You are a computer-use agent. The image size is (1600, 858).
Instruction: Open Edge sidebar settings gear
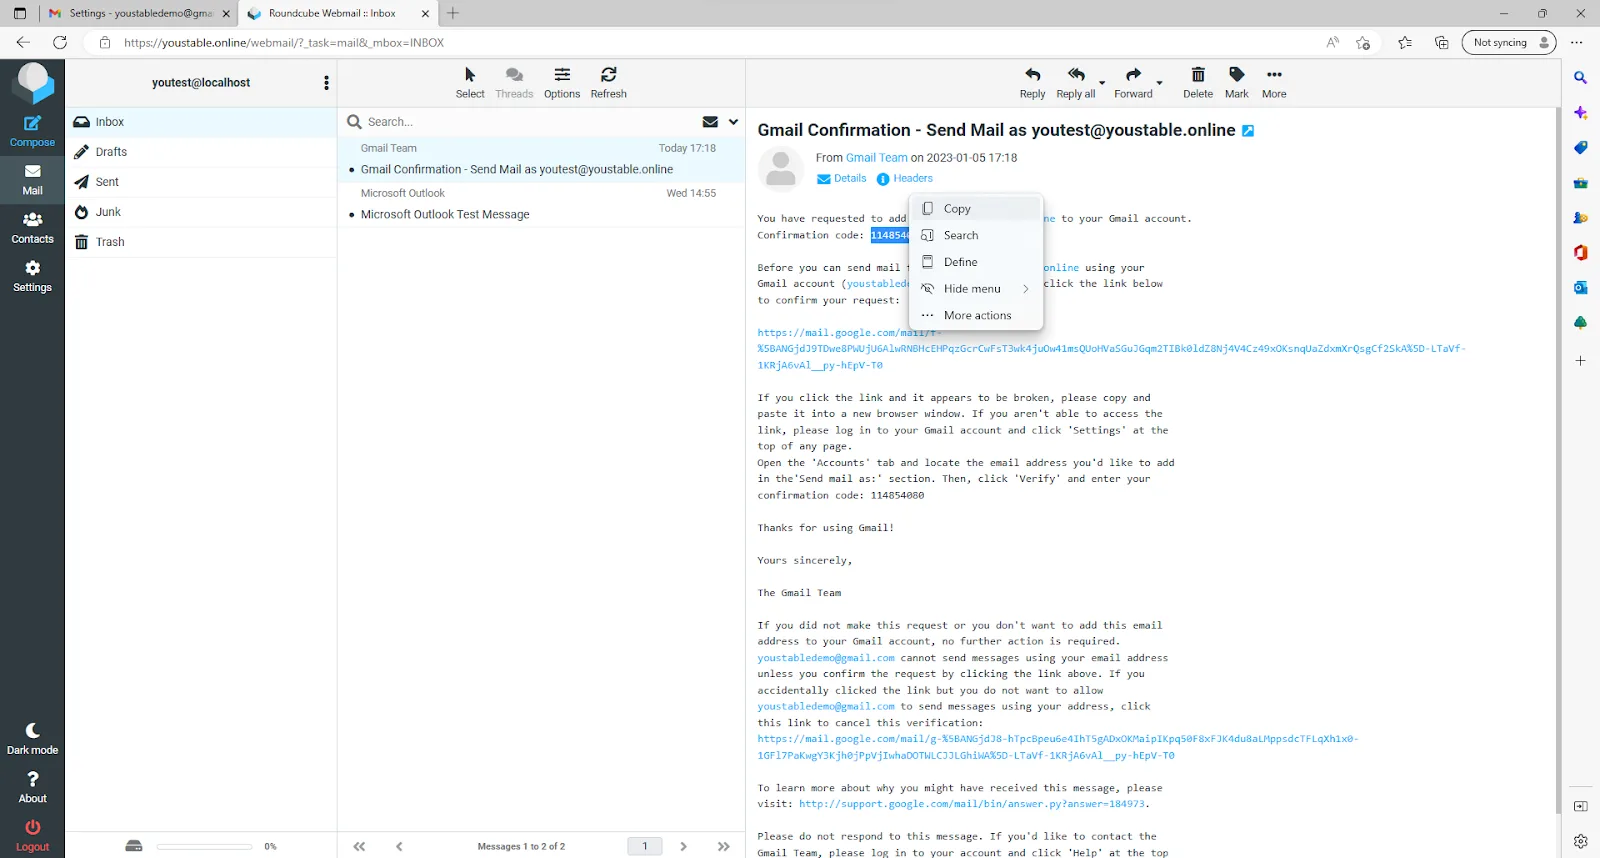click(1580, 841)
